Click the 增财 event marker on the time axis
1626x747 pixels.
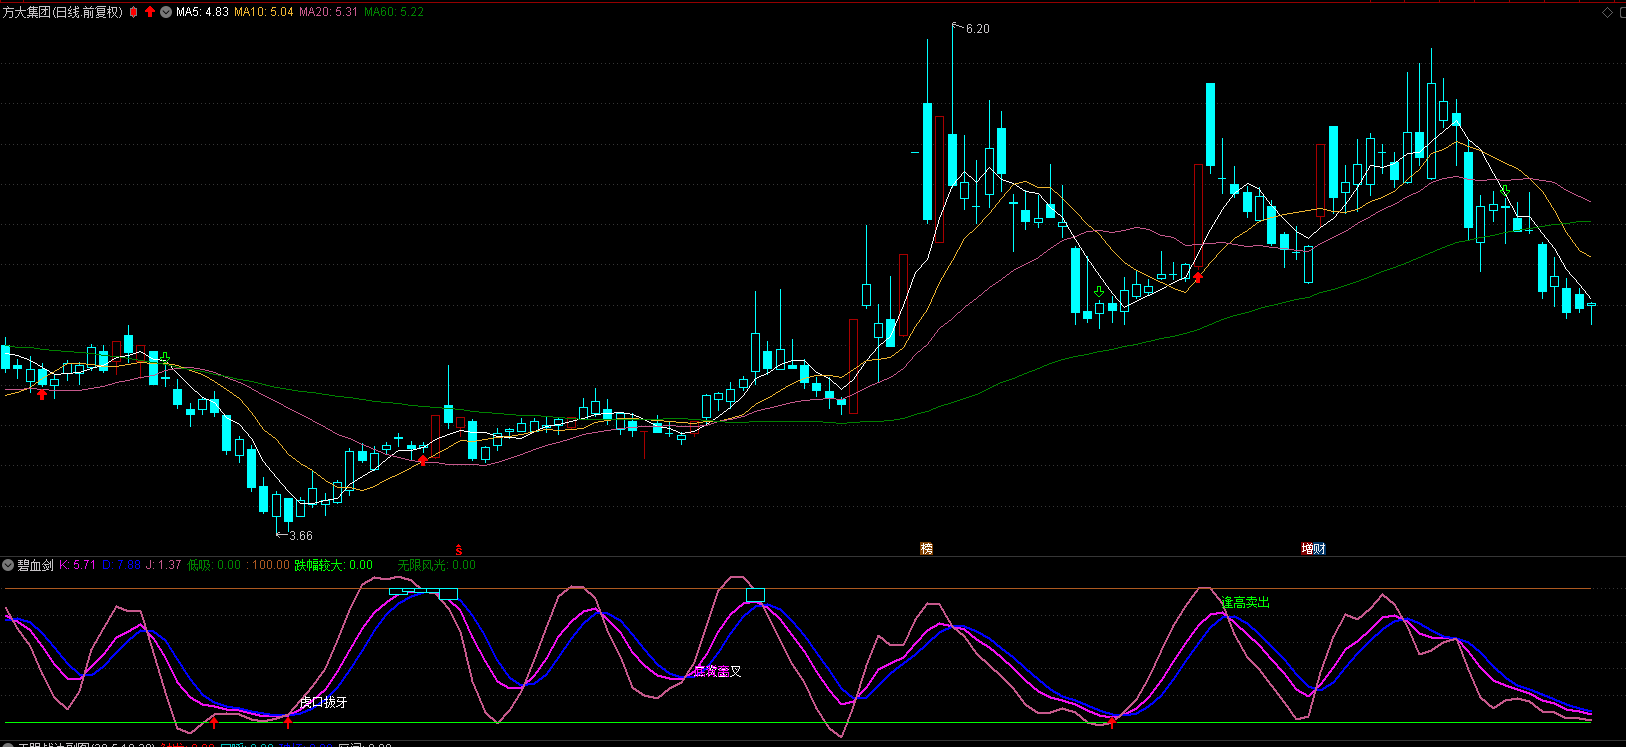(1313, 548)
